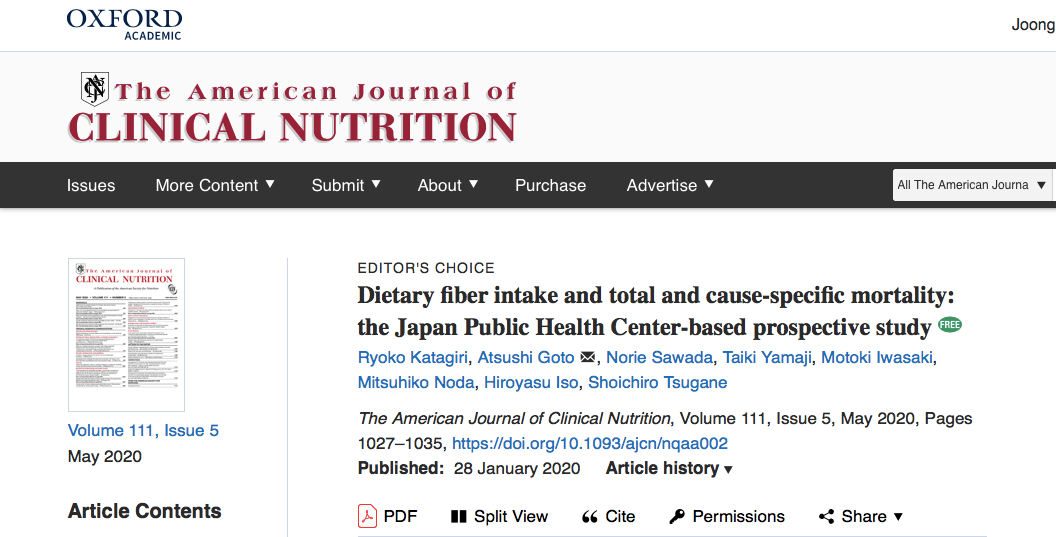The image size is (1056, 537).
Task: Click the Split View columns icon
Action: tap(459, 516)
